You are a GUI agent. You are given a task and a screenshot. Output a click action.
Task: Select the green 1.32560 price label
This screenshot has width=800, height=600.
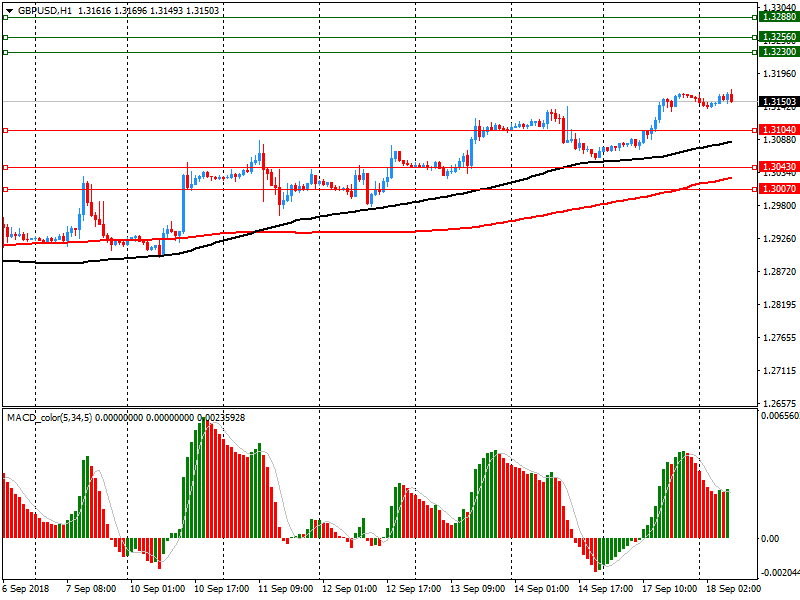pos(779,37)
